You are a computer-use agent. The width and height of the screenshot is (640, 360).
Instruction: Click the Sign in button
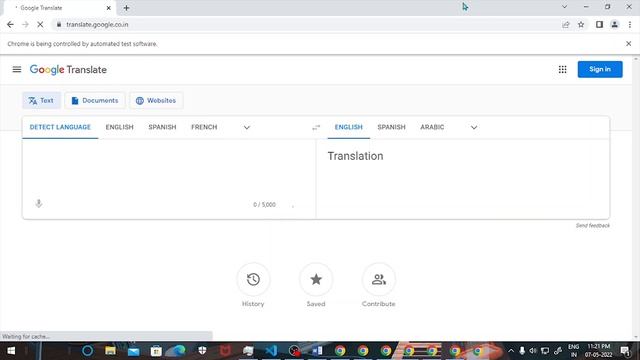tap(600, 69)
